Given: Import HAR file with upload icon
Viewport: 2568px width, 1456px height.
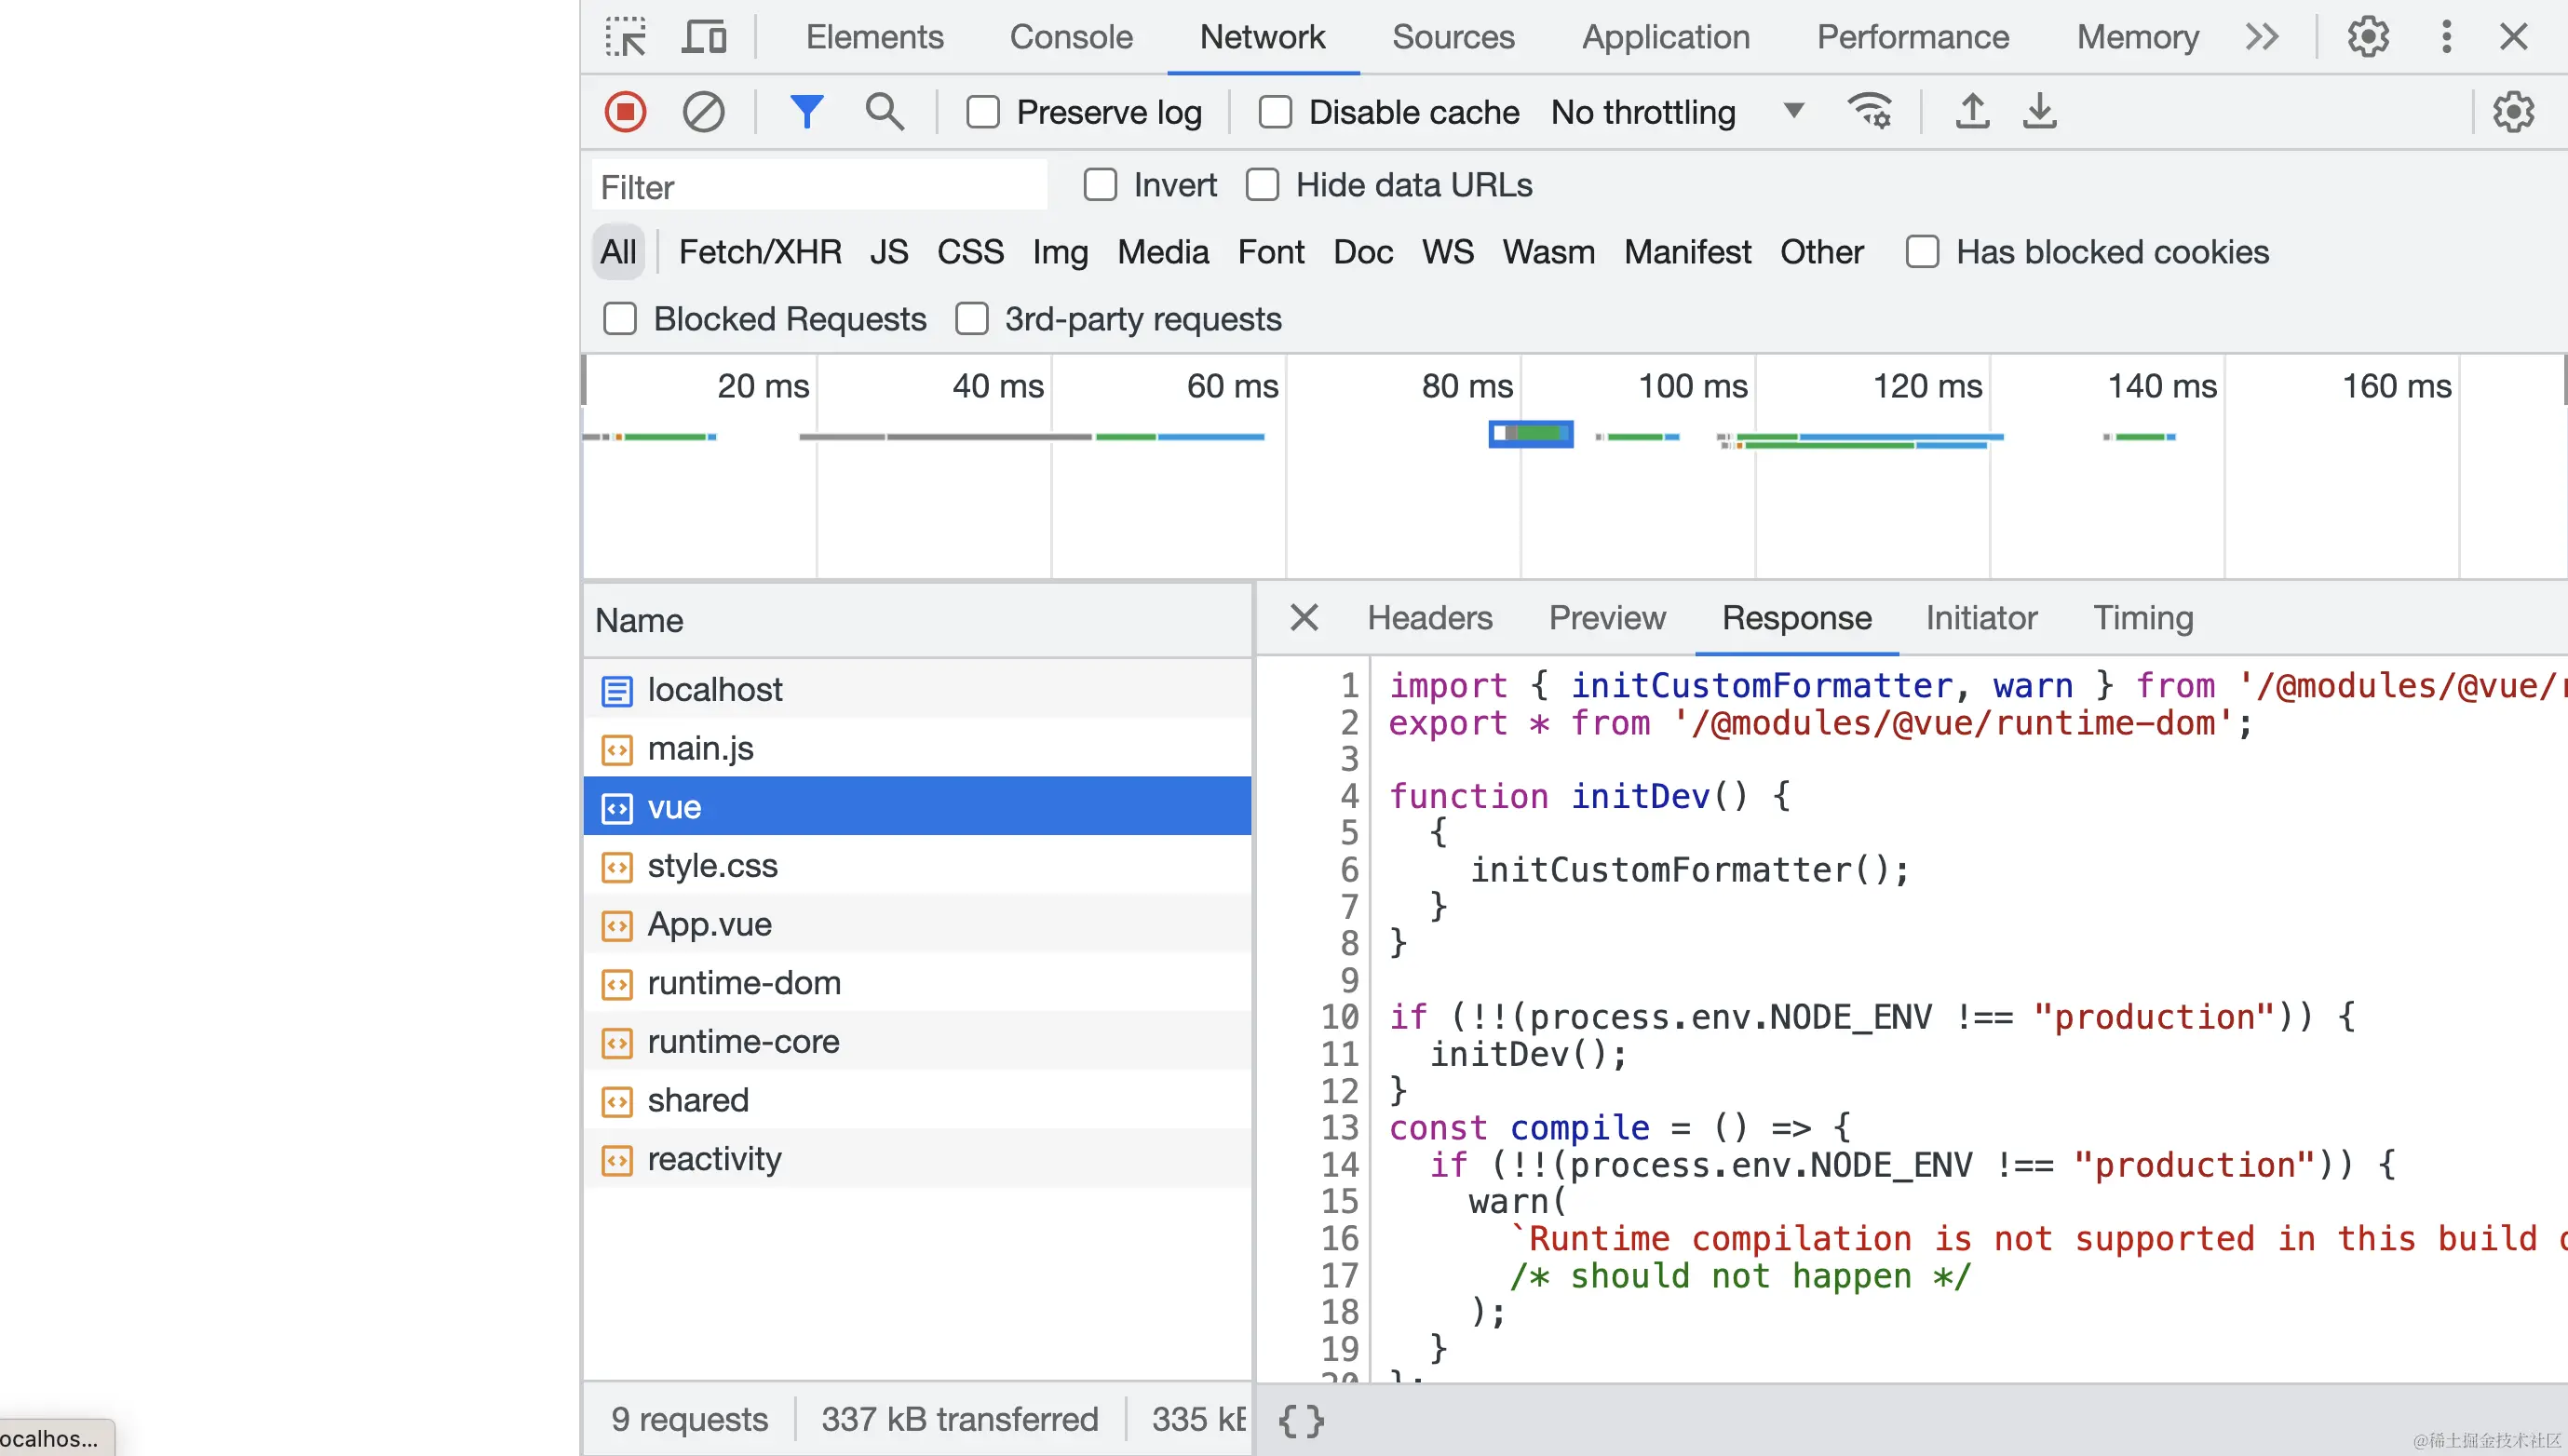Looking at the screenshot, I should click(1972, 111).
